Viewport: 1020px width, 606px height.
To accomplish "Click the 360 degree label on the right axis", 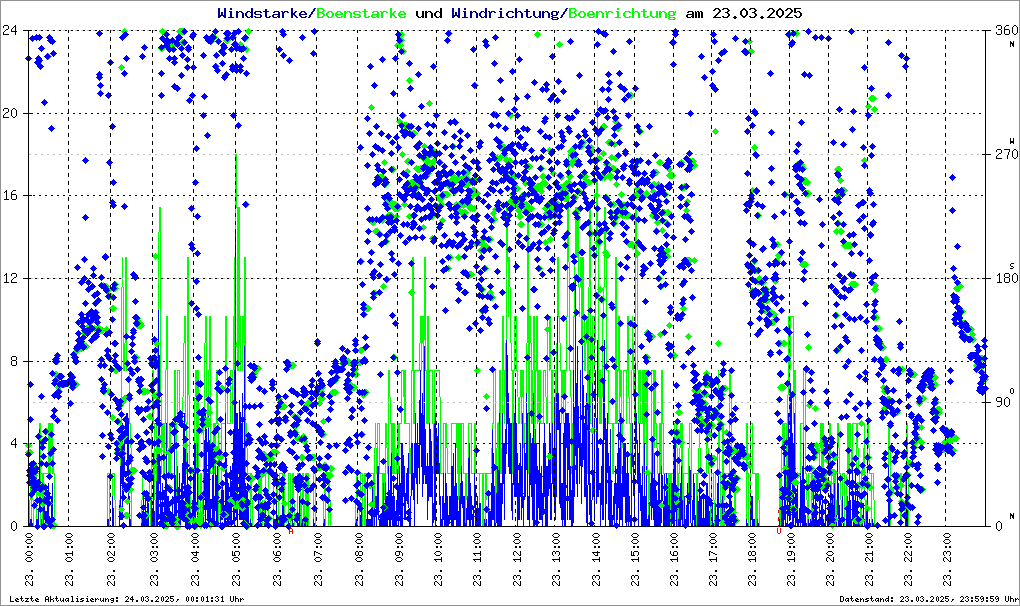I will 1005,30.
